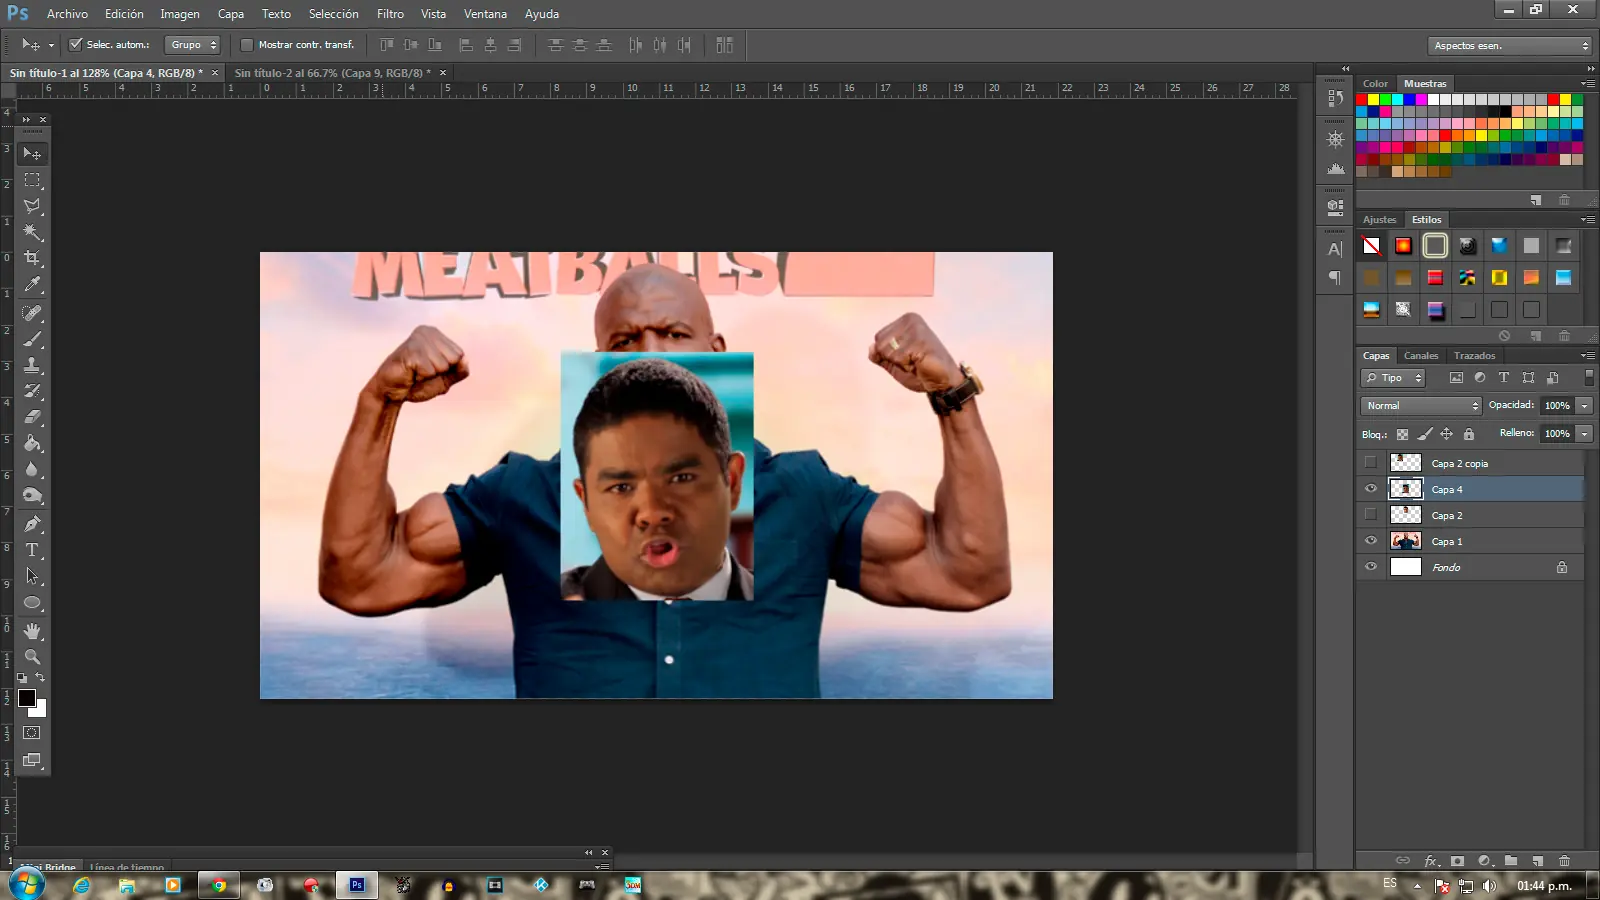
Task: Switch to Sin título-2 document tab
Action: click(332, 73)
